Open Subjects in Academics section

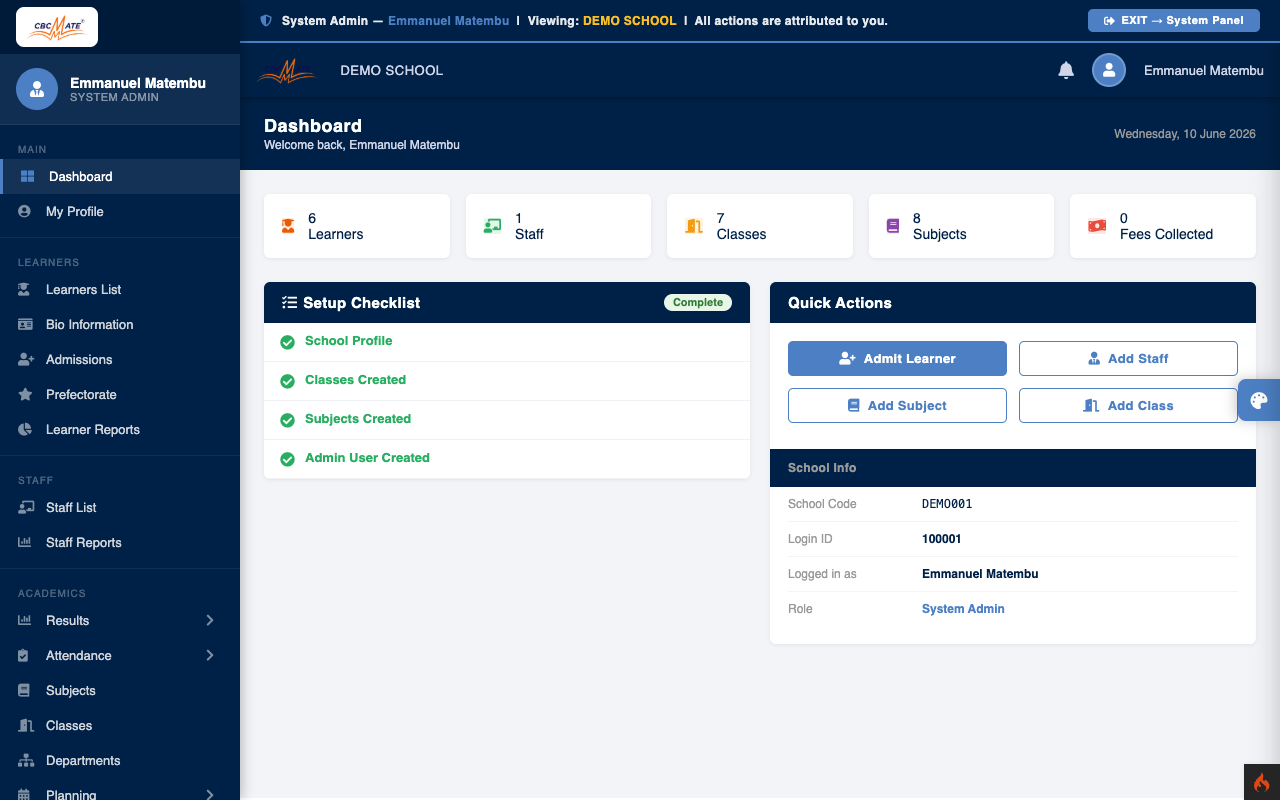(x=120, y=690)
